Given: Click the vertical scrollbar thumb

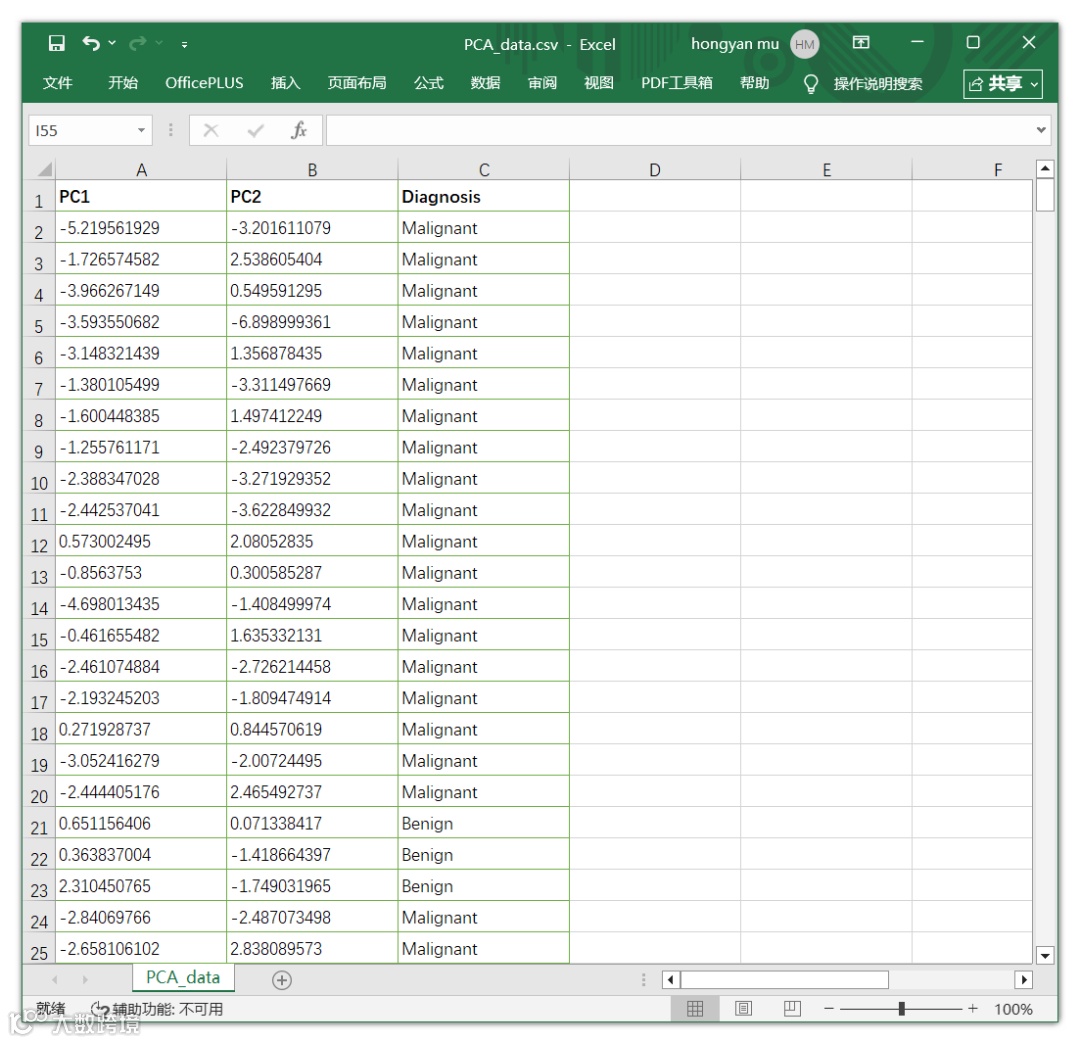Looking at the screenshot, I should (1045, 195).
